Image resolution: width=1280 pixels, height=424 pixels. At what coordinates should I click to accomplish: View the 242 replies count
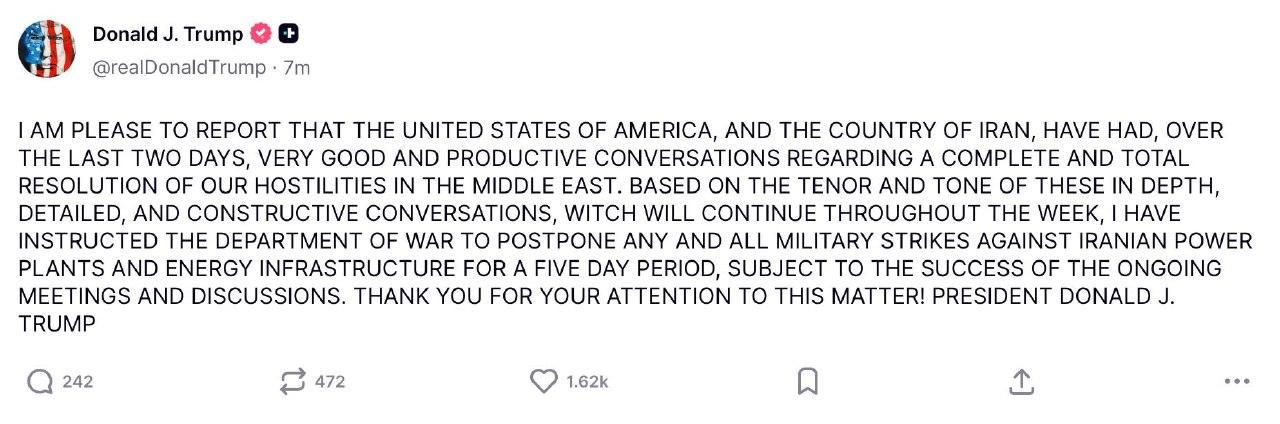pyautogui.click(x=77, y=381)
